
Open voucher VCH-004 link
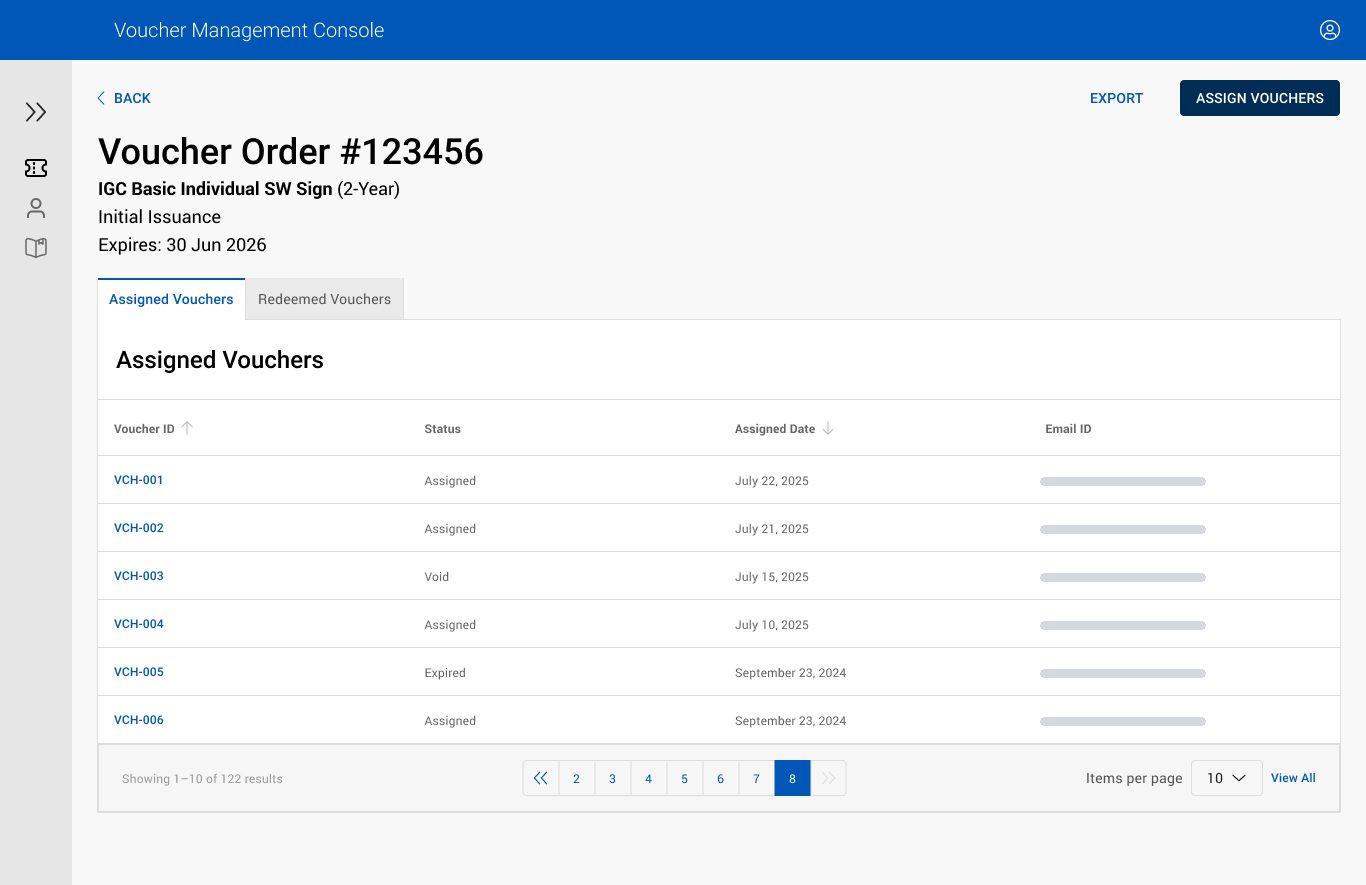(x=139, y=624)
